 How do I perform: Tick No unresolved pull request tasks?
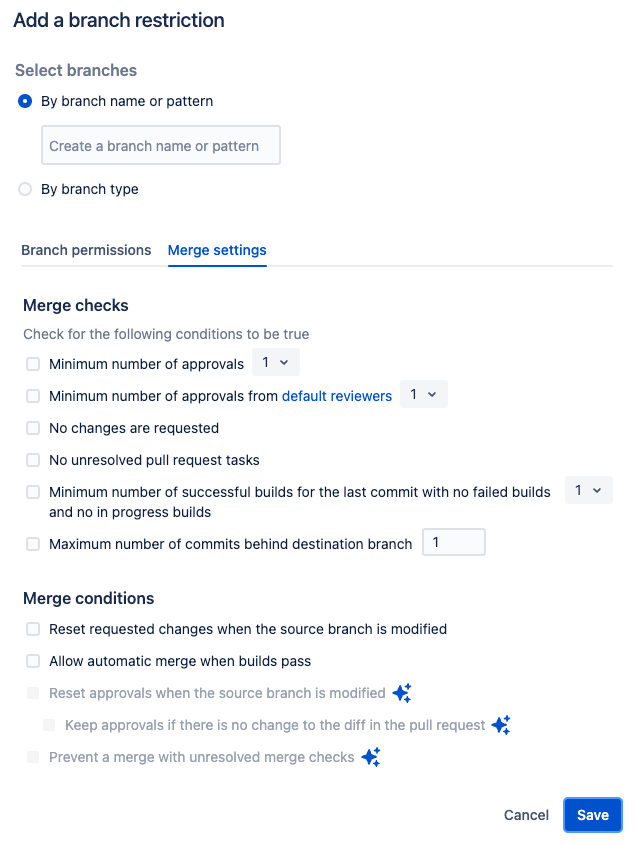click(33, 460)
